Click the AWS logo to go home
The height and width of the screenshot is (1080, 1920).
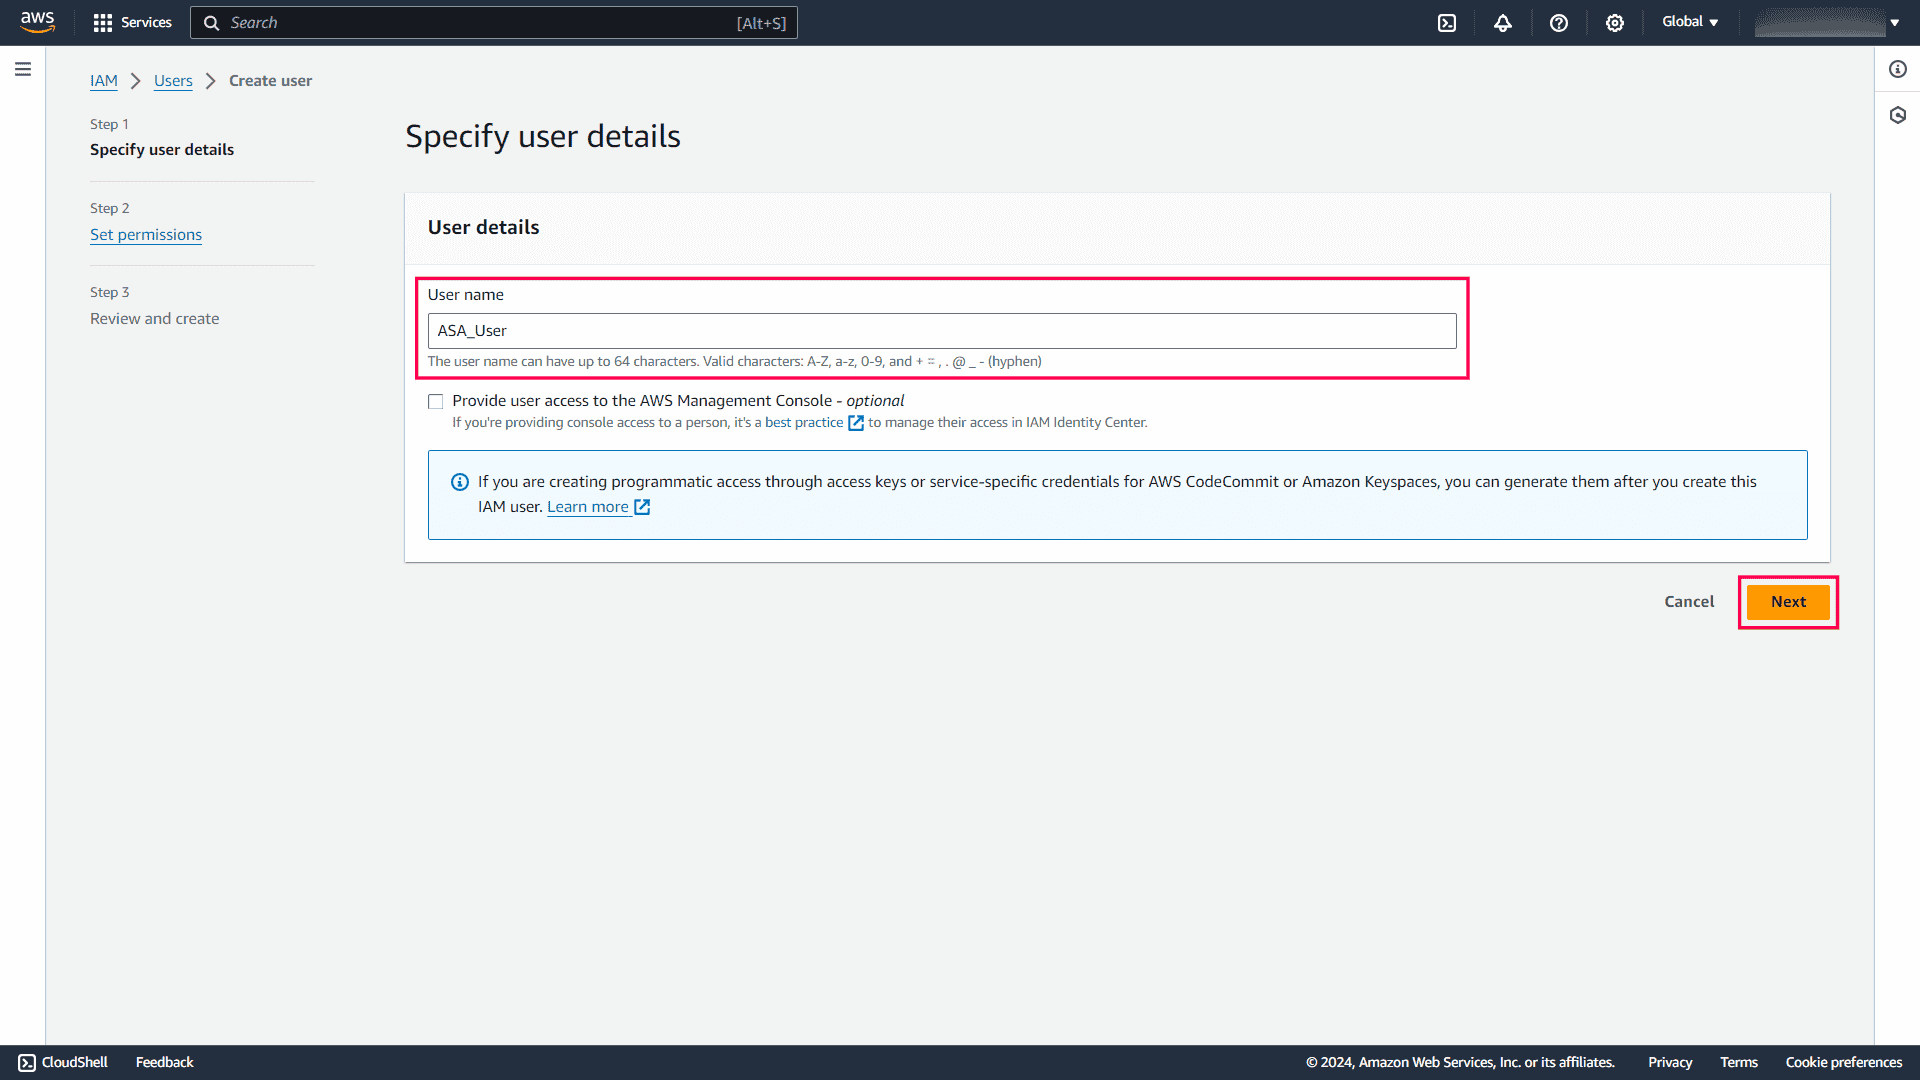click(37, 22)
